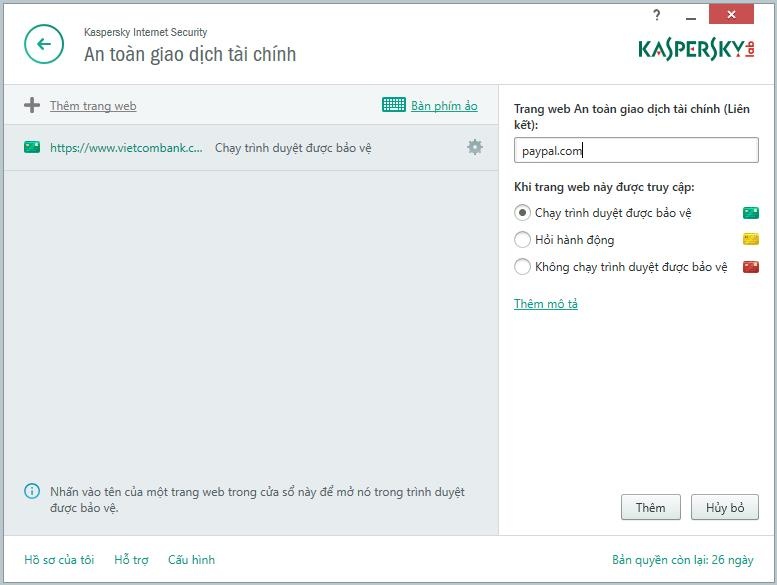This screenshot has width=777, height=585.
Task: Click yellow card icon next to 'Hỏi hành động'
Action: [x=751, y=240]
